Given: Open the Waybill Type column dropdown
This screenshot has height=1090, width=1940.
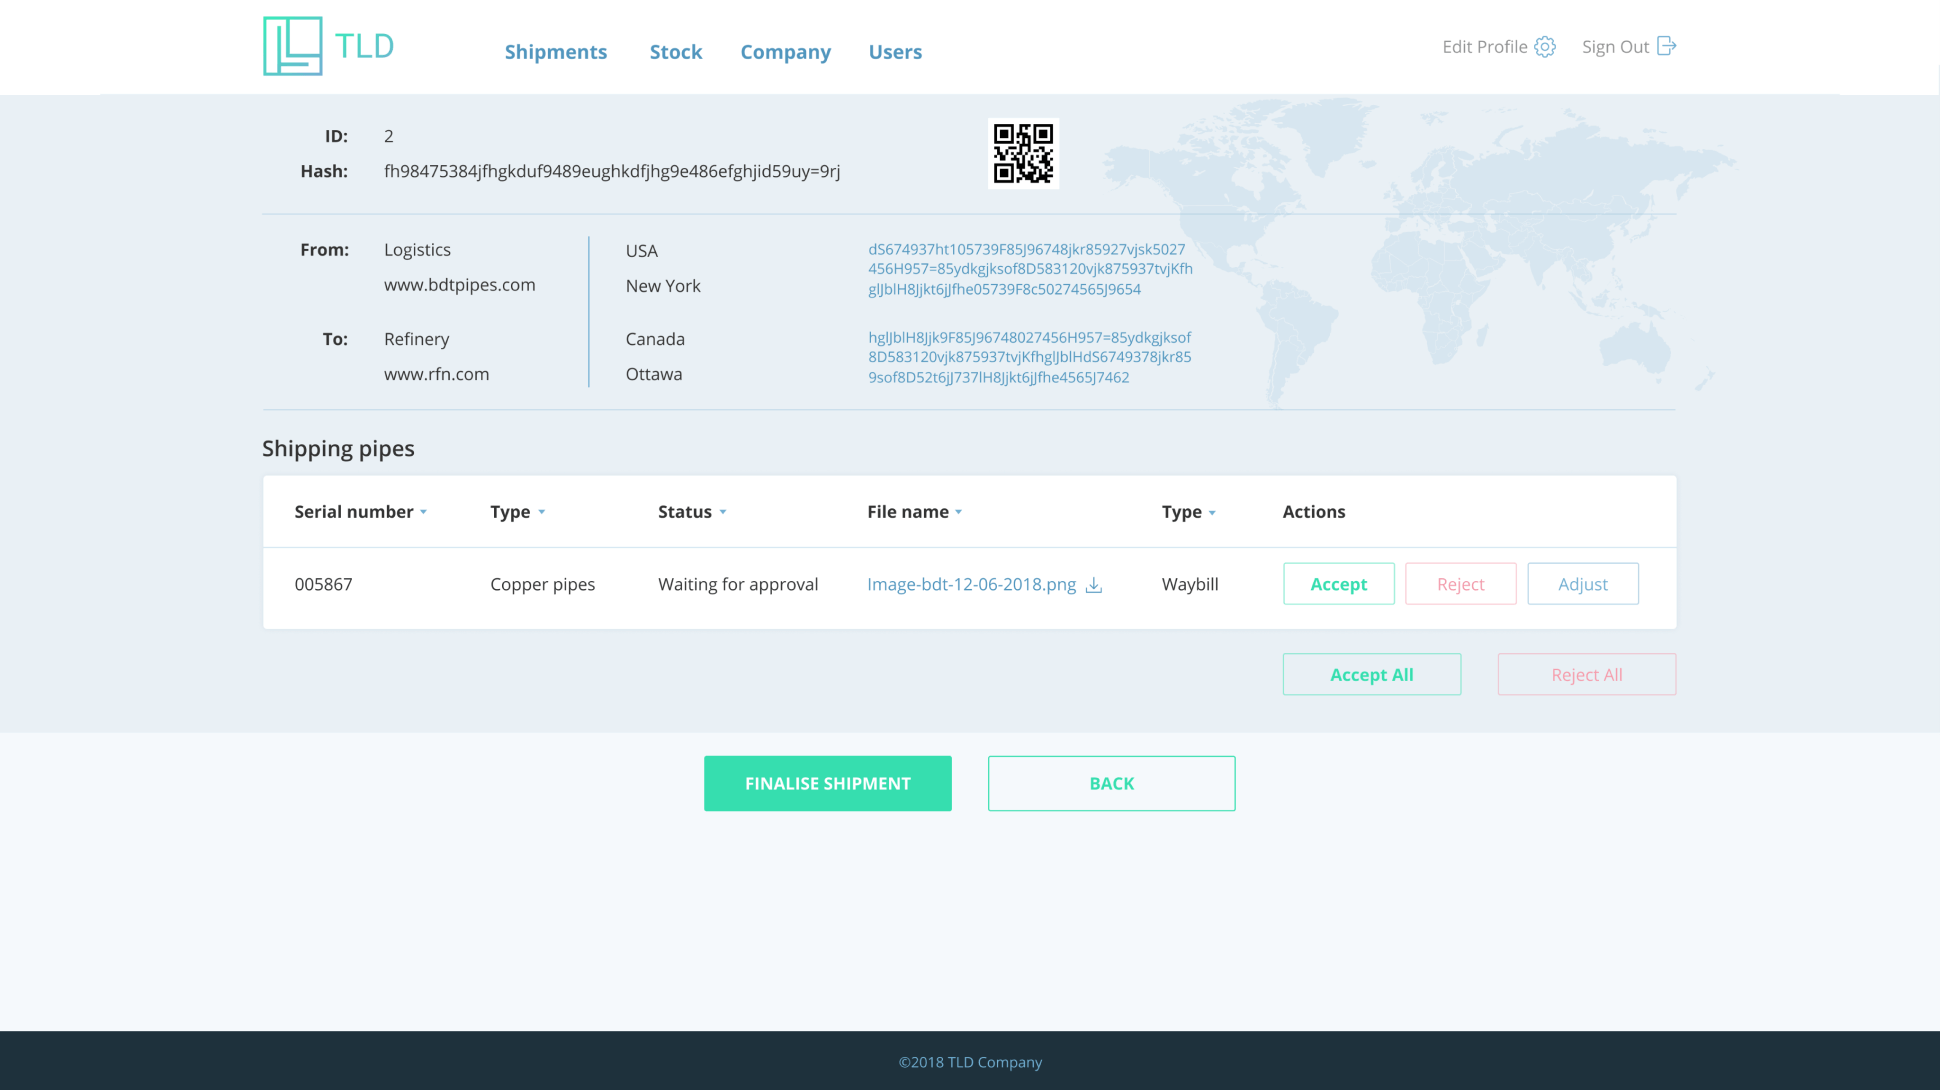Looking at the screenshot, I should click(x=1212, y=512).
